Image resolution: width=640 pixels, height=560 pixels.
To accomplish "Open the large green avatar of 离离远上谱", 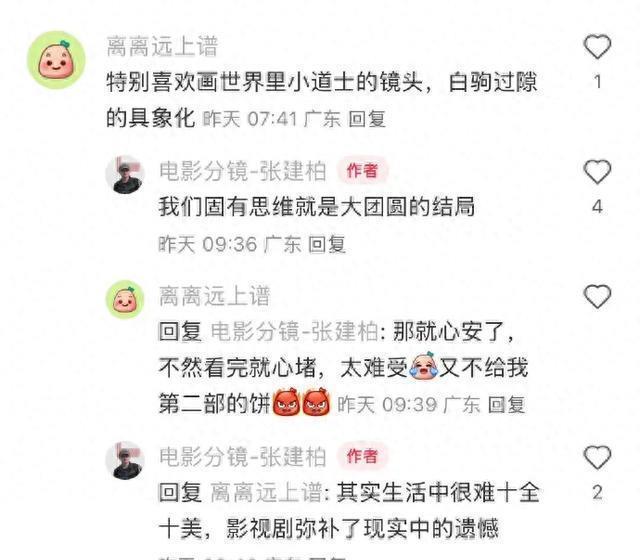I will coord(56,60).
